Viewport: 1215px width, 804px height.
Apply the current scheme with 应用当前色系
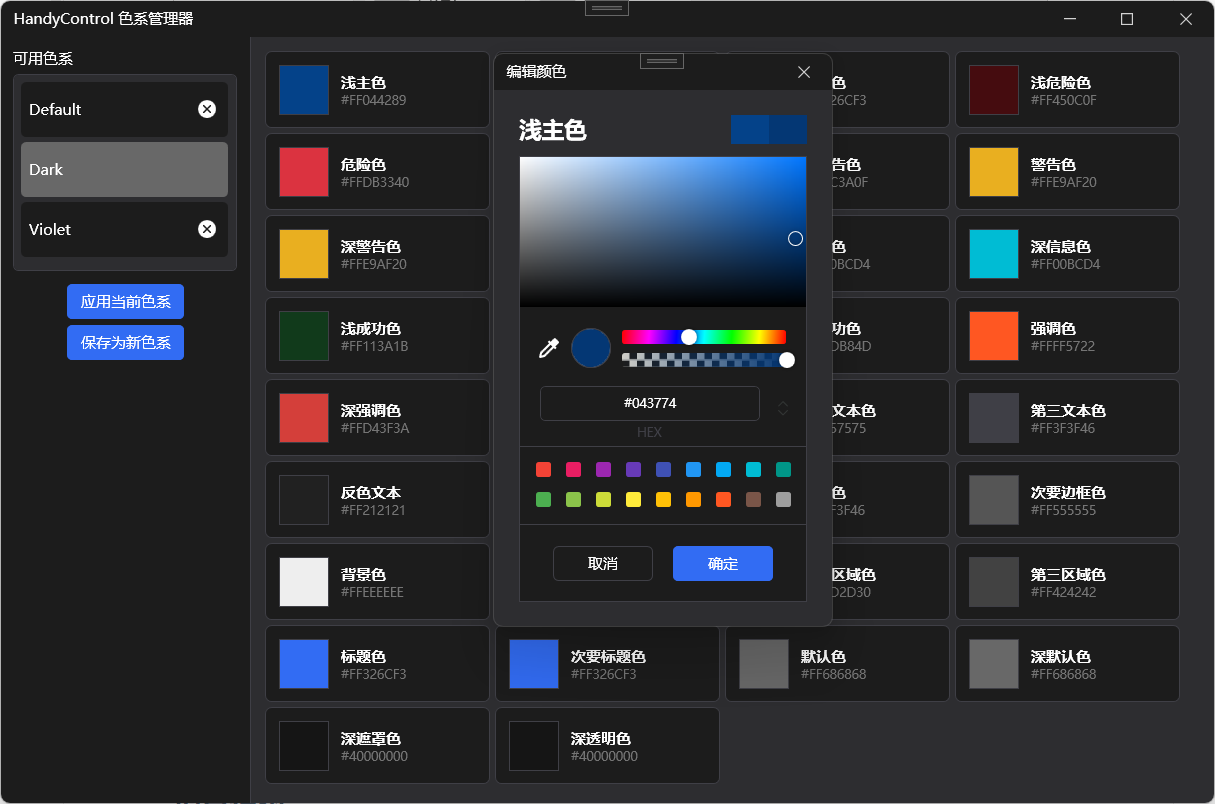point(125,301)
